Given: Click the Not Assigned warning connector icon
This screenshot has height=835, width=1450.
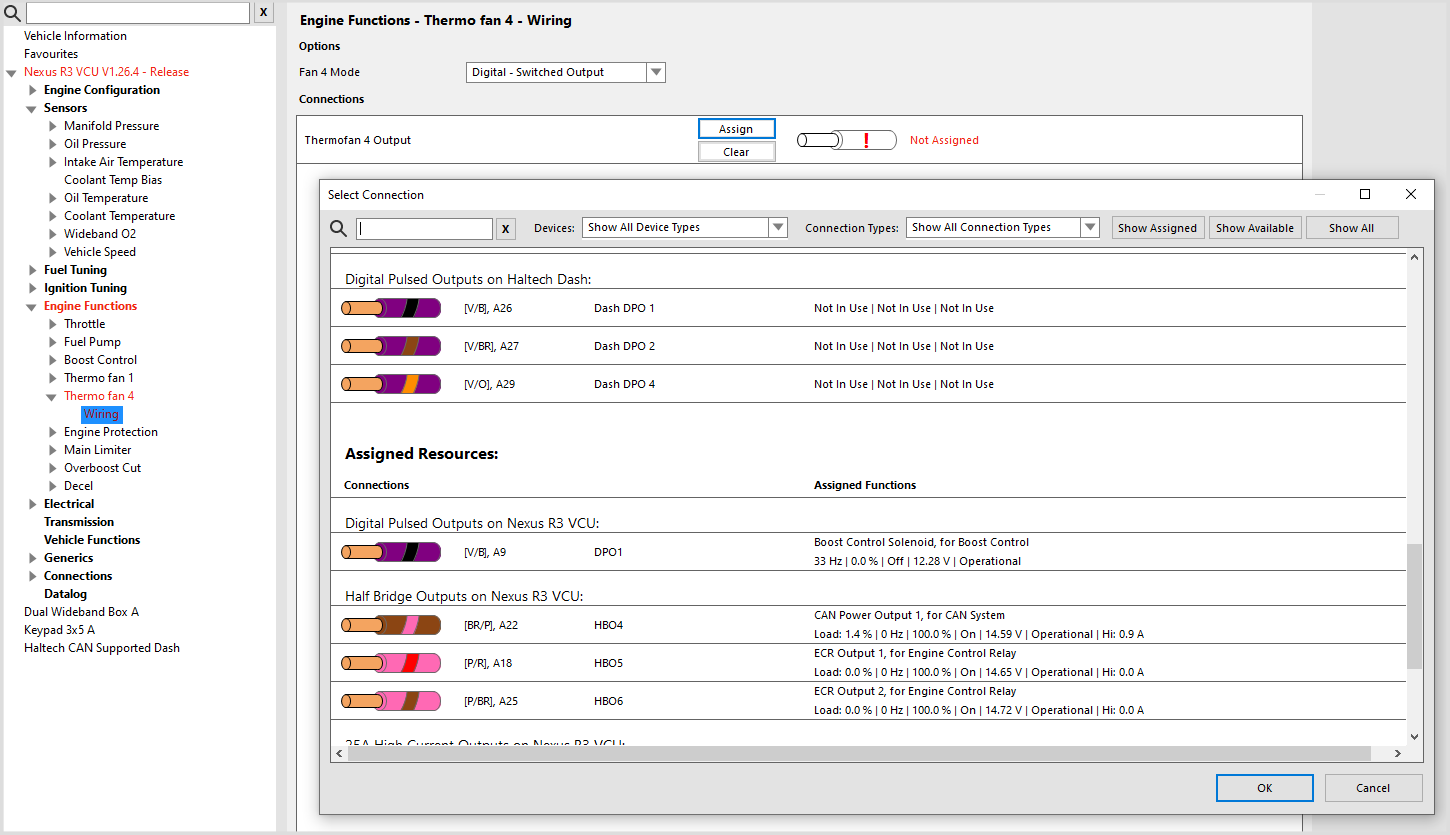Looking at the screenshot, I should 846,141.
